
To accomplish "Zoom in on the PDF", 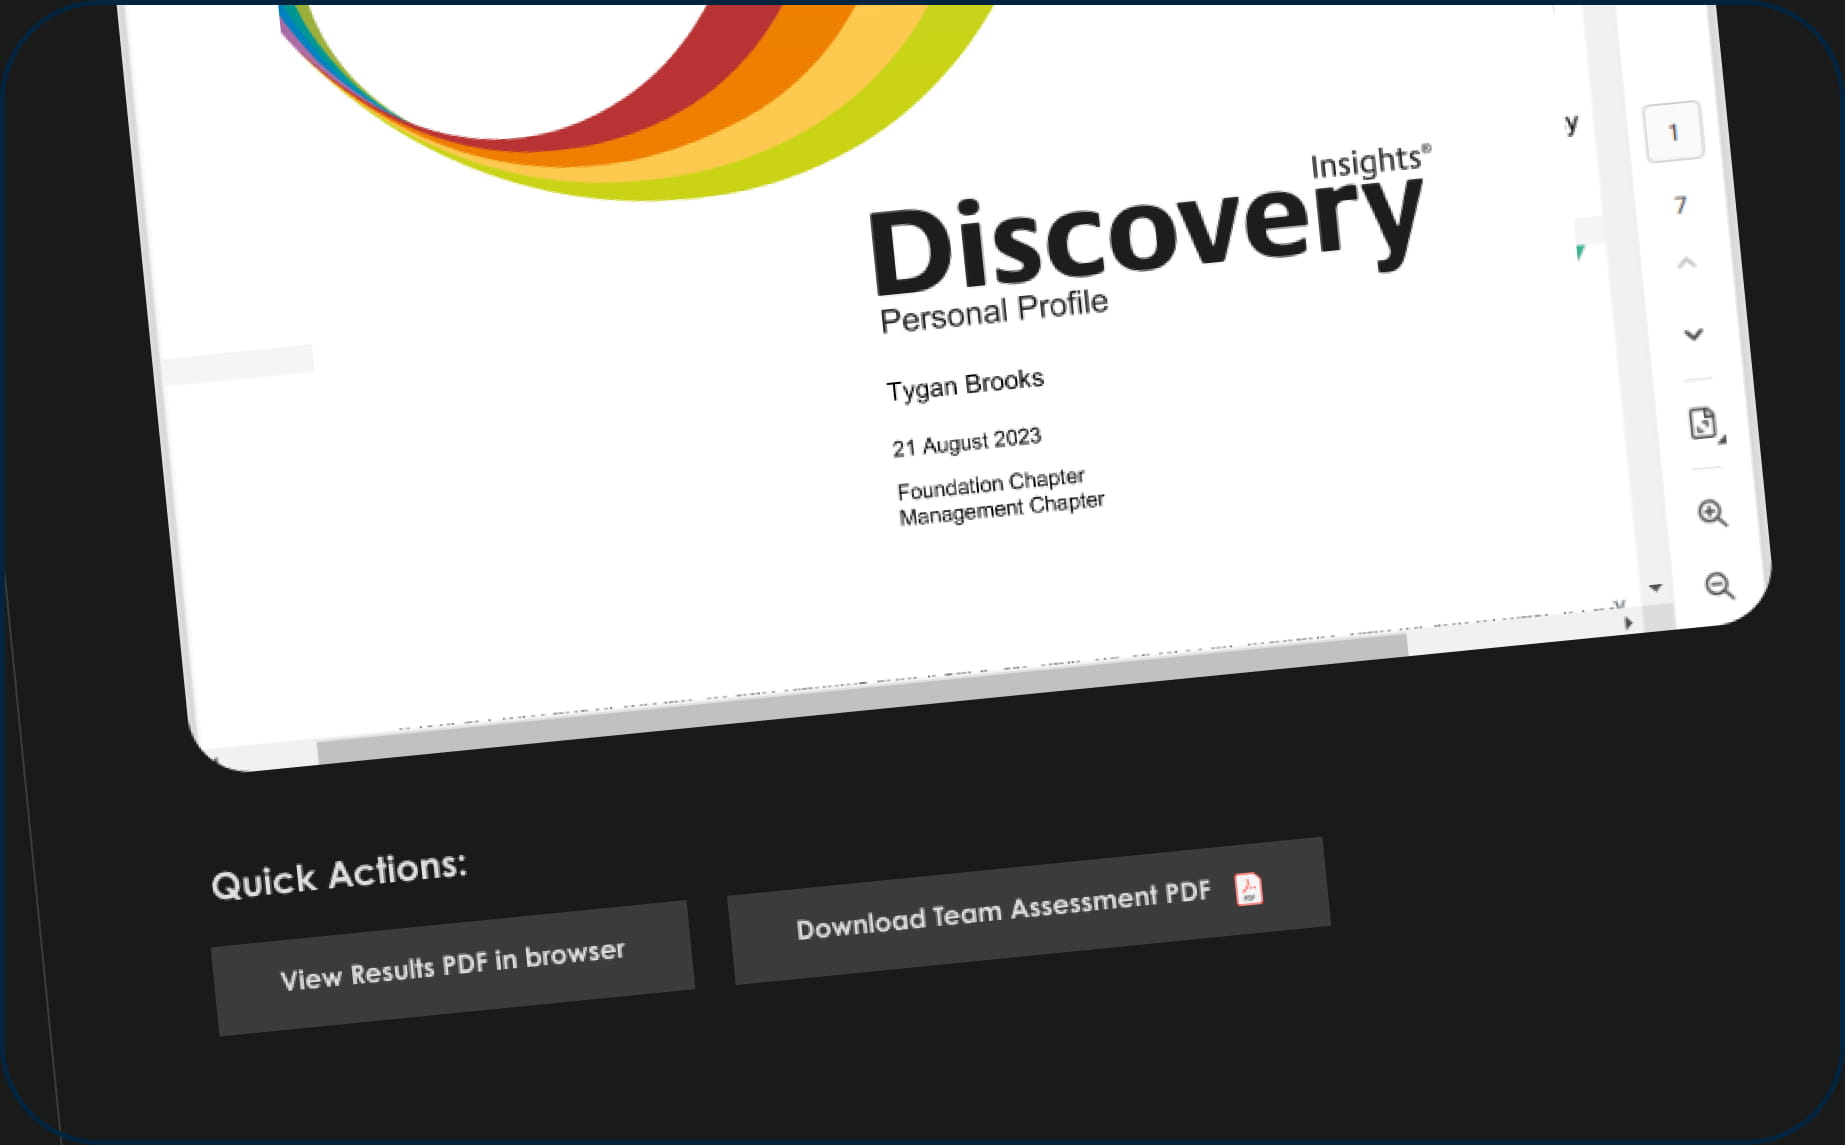I will coord(1712,513).
